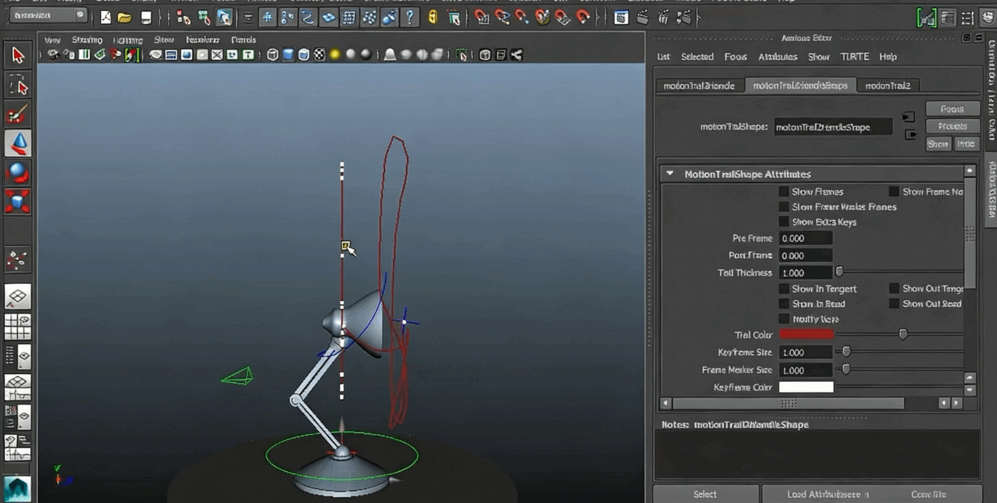Image resolution: width=997 pixels, height=503 pixels.
Task: Click the red Trail Color swatch
Action: click(x=805, y=335)
